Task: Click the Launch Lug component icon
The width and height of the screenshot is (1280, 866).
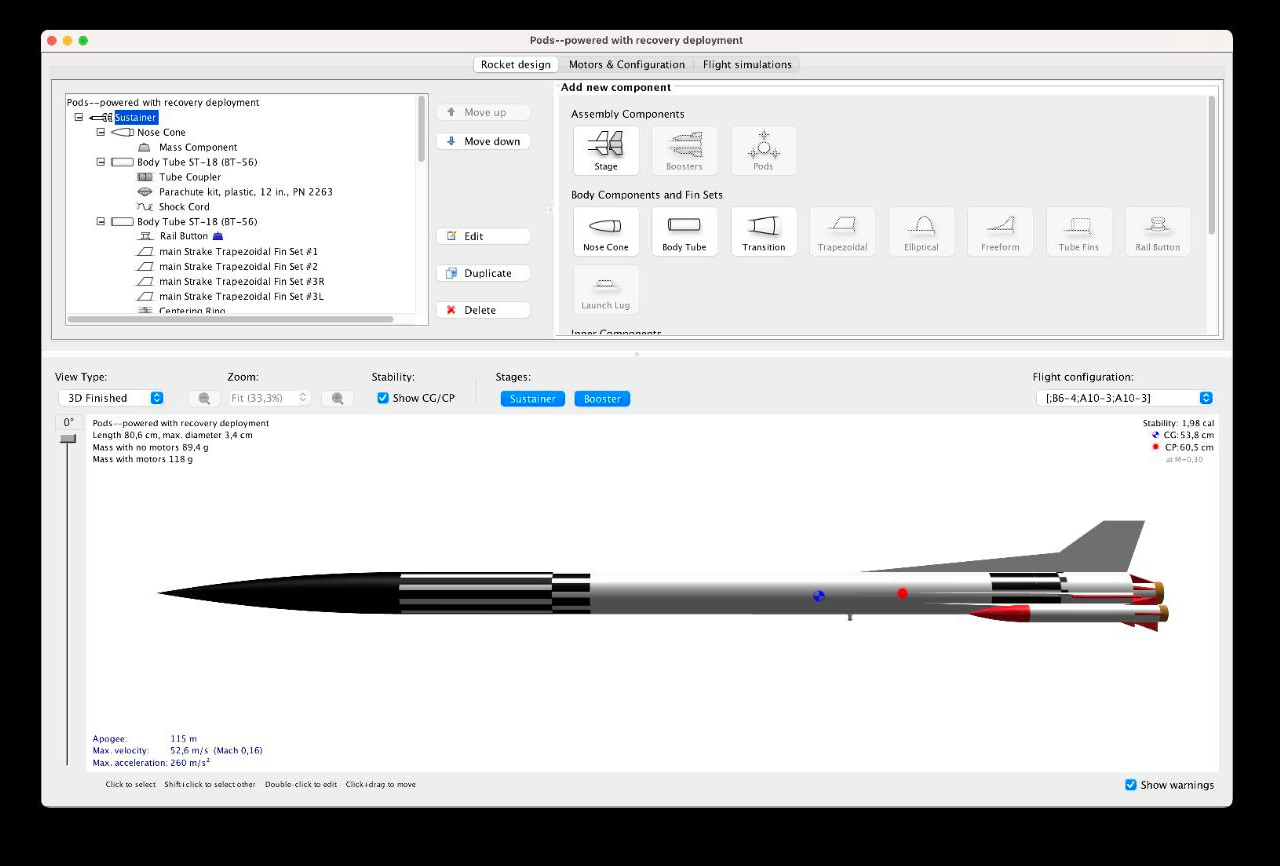Action: coord(606,289)
